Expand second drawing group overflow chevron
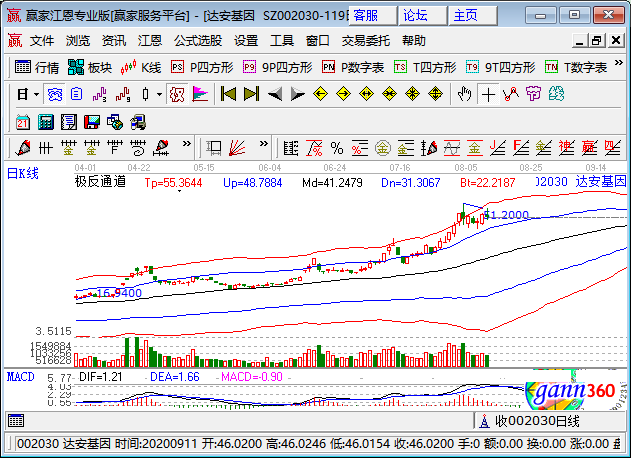This screenshot has height=458, width=631. [264, 144]
